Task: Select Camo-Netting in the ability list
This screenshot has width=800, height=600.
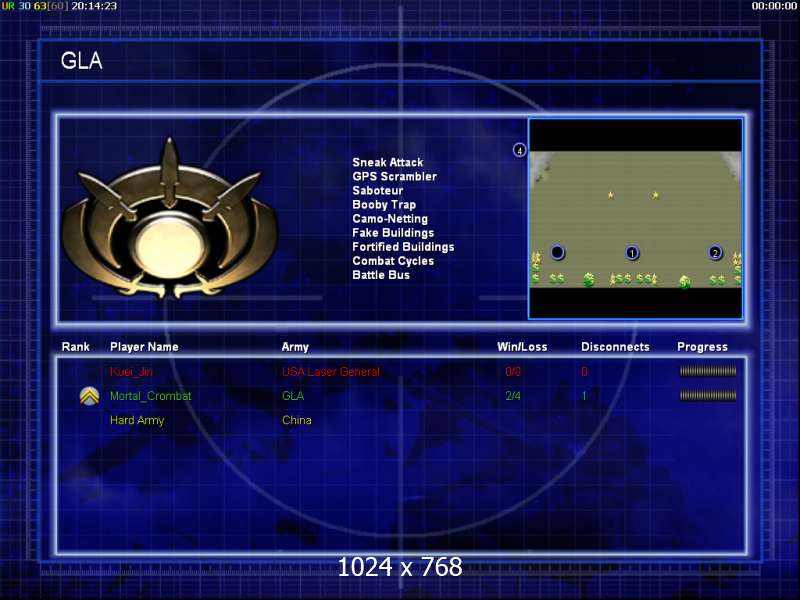Action: click(390, 218)
